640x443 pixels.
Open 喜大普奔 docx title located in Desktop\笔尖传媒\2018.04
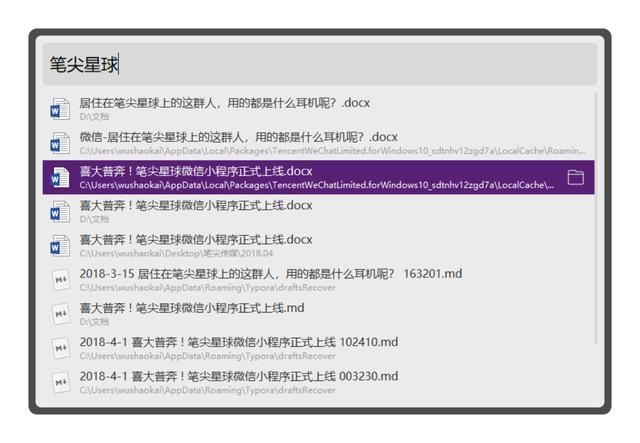click(196, 239)
